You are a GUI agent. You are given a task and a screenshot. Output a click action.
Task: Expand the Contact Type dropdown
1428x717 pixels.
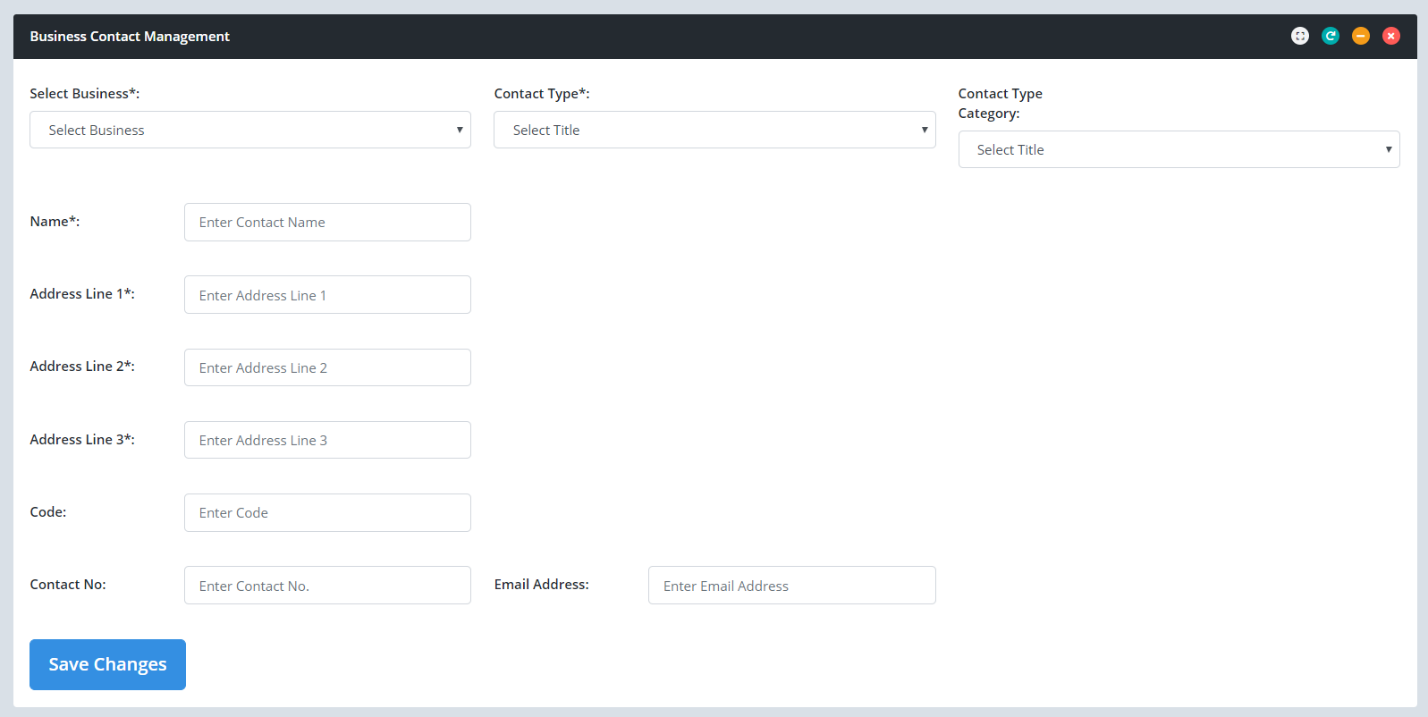[714, 130]
